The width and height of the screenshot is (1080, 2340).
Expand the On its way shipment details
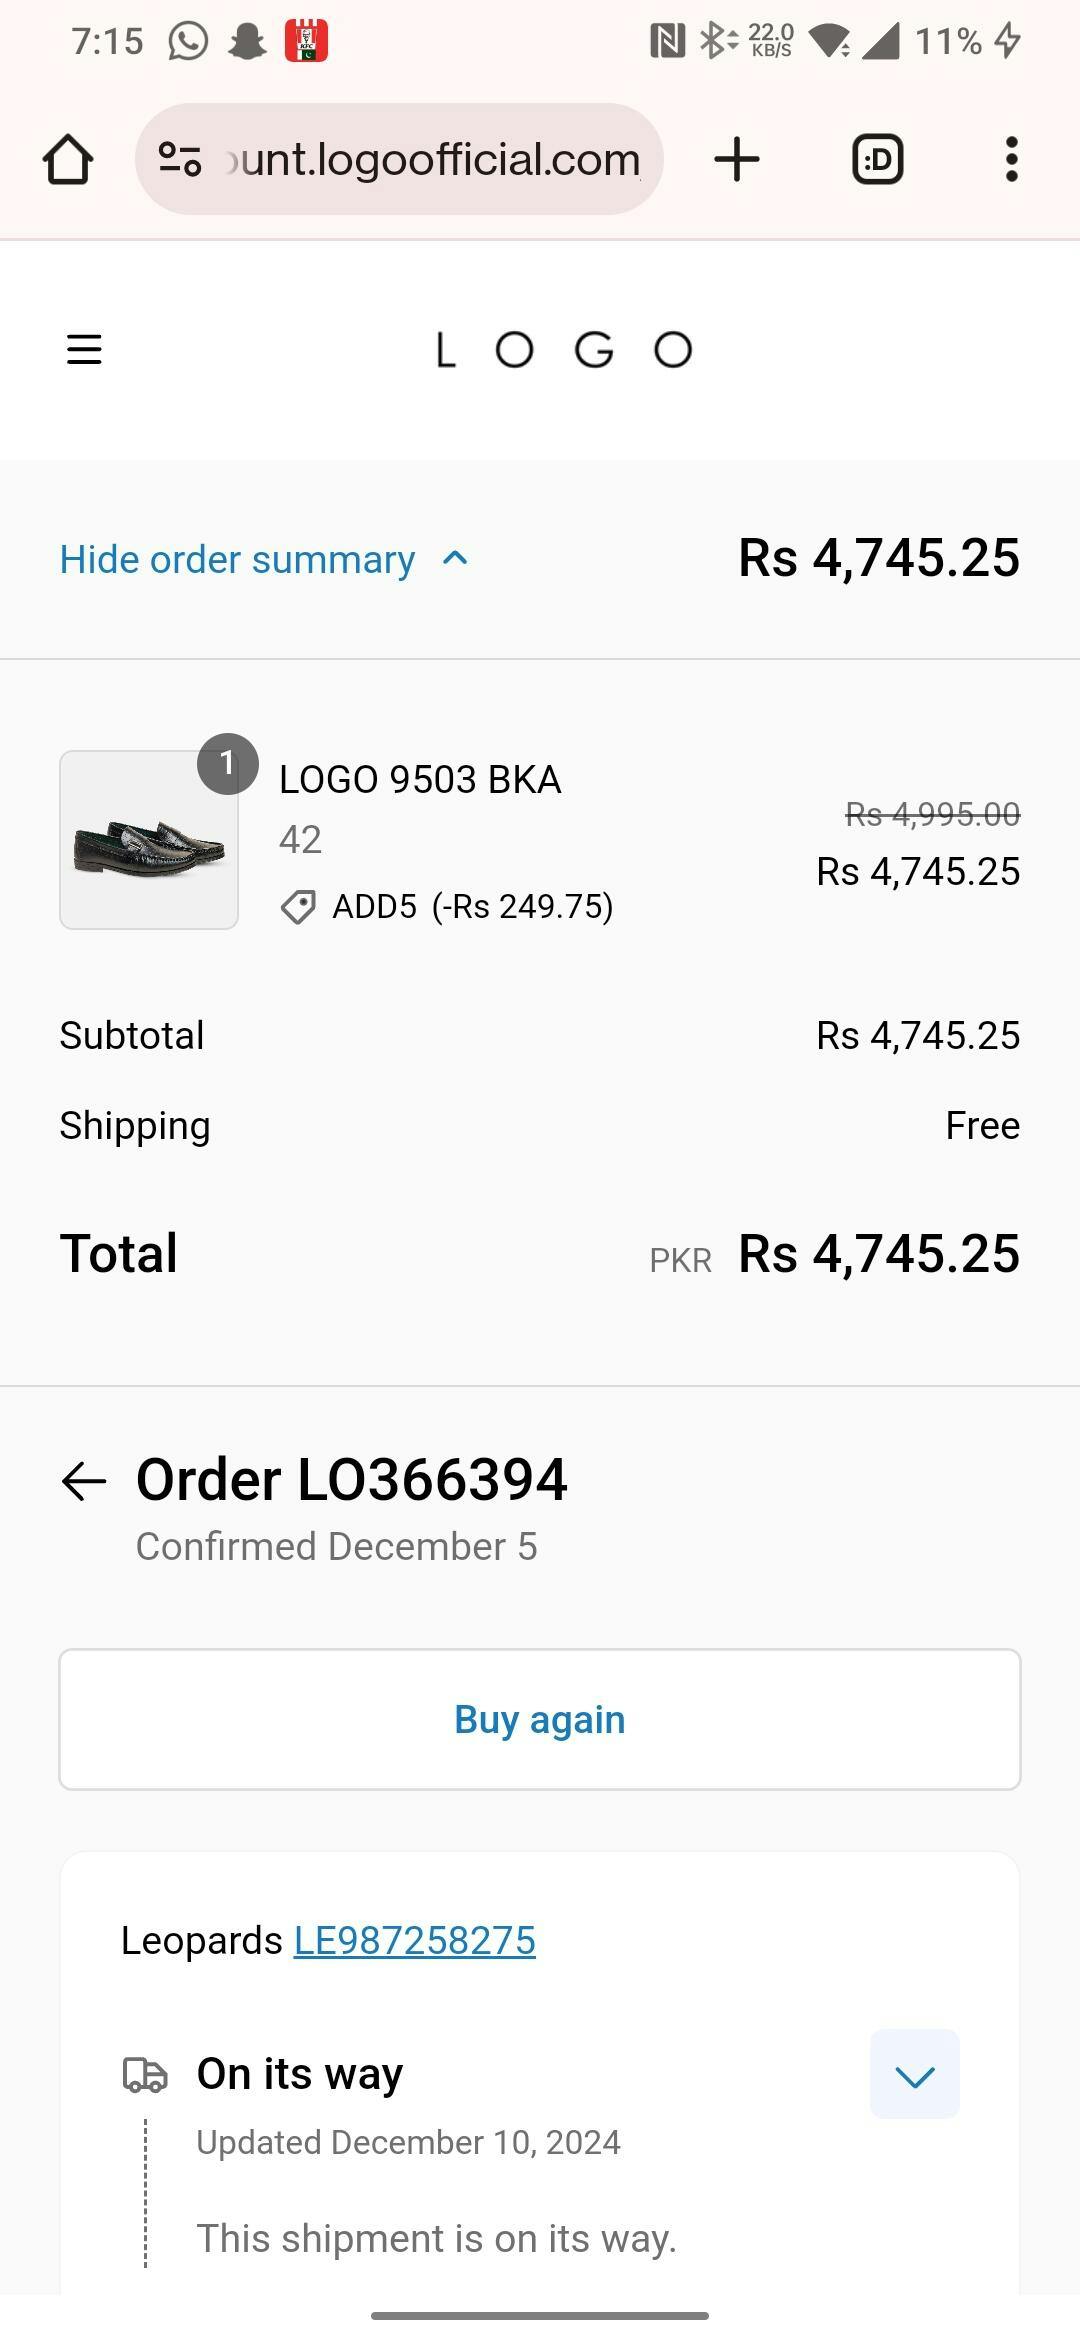[914, 2074]
